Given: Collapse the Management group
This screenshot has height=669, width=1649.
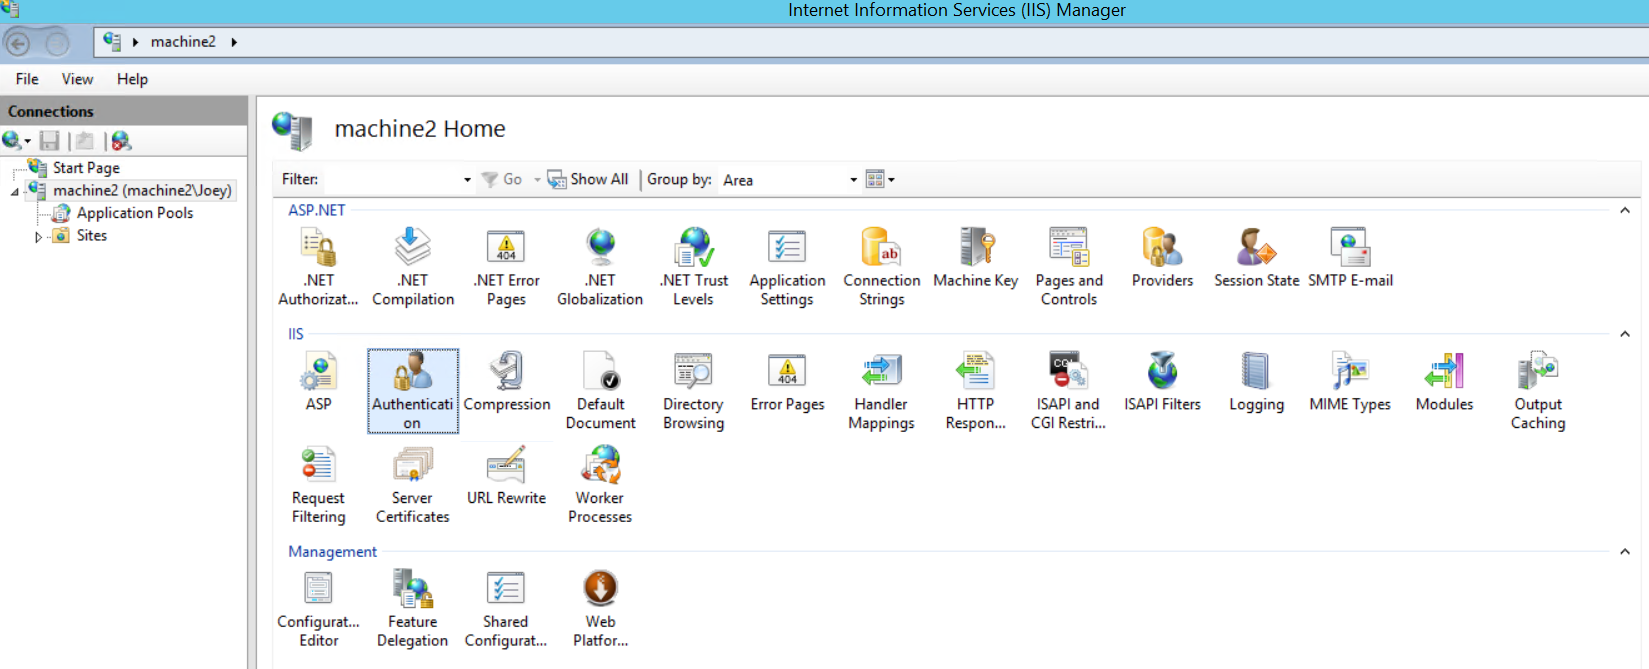Looking at the screenshot, I should (1625, 552).
